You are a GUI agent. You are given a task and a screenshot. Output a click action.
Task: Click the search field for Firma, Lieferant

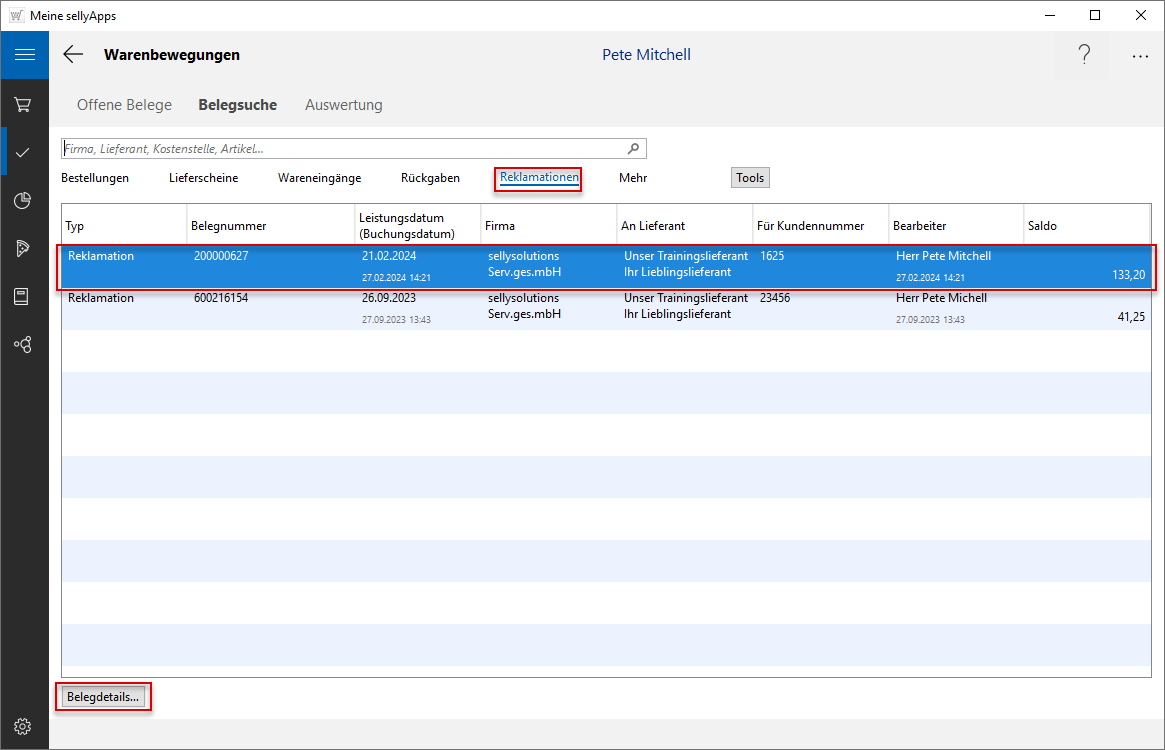coord(340,149)
